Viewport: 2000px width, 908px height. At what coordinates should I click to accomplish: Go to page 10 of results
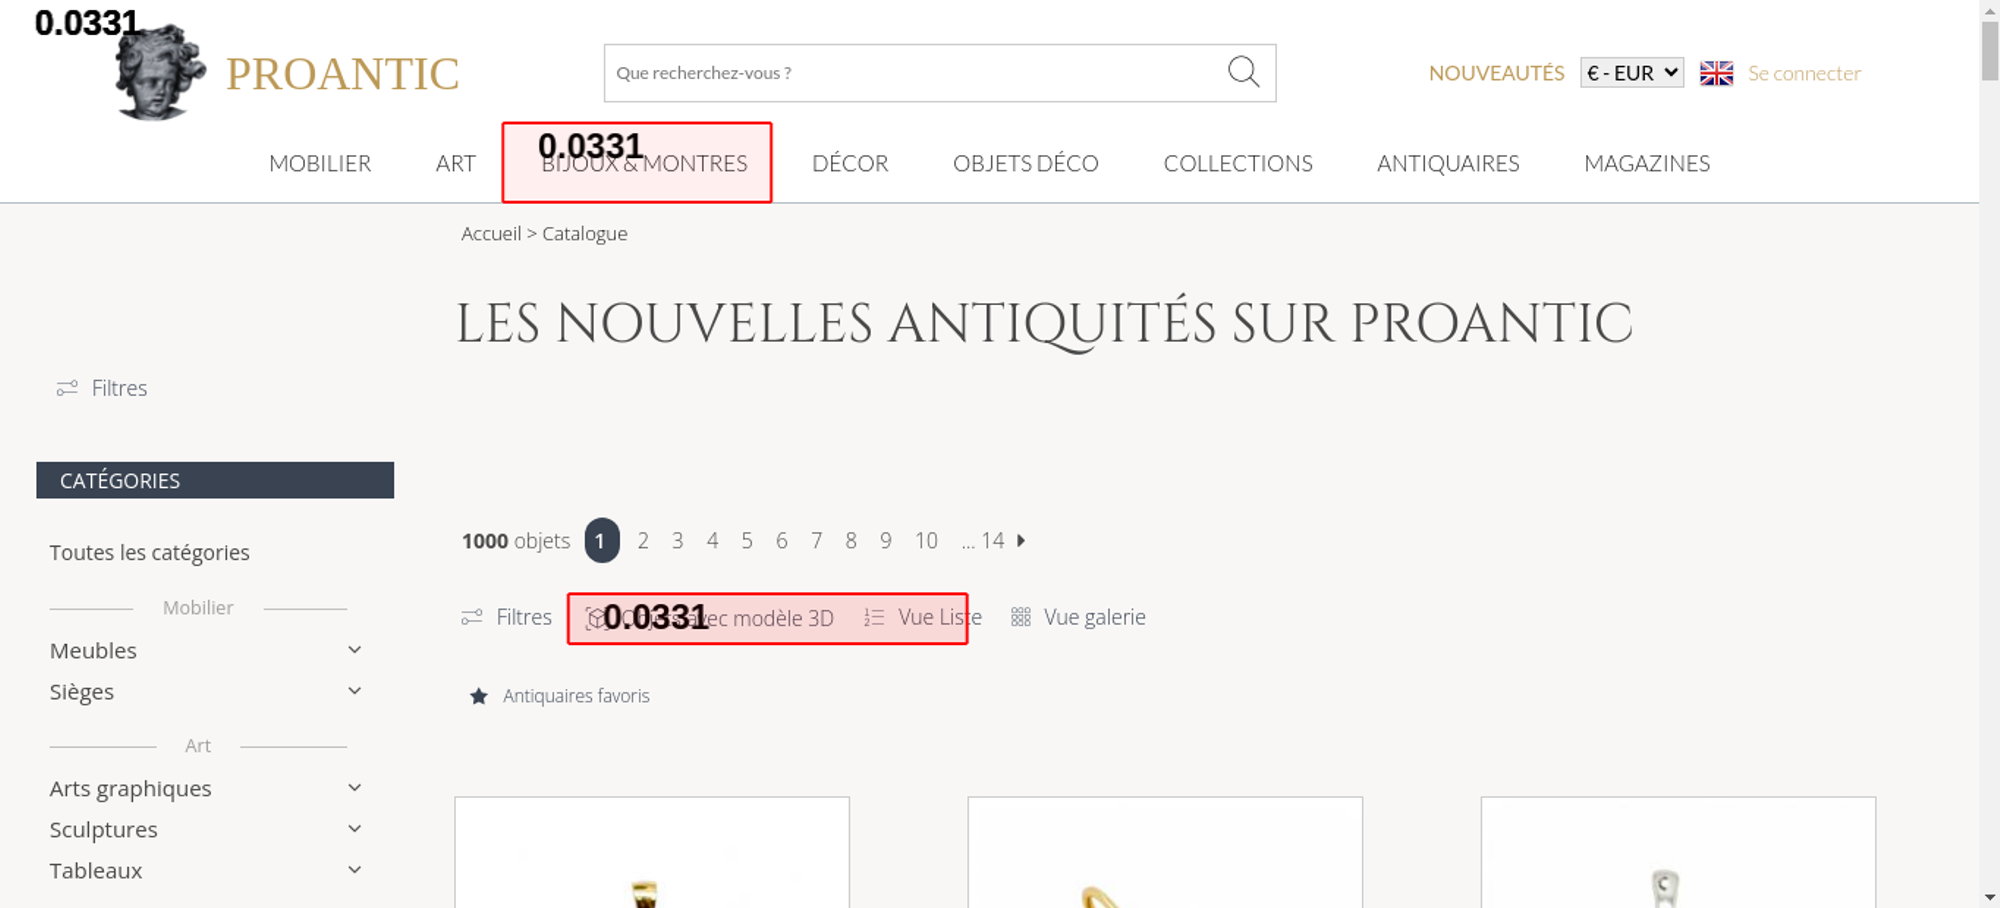[x=926, y=540]
